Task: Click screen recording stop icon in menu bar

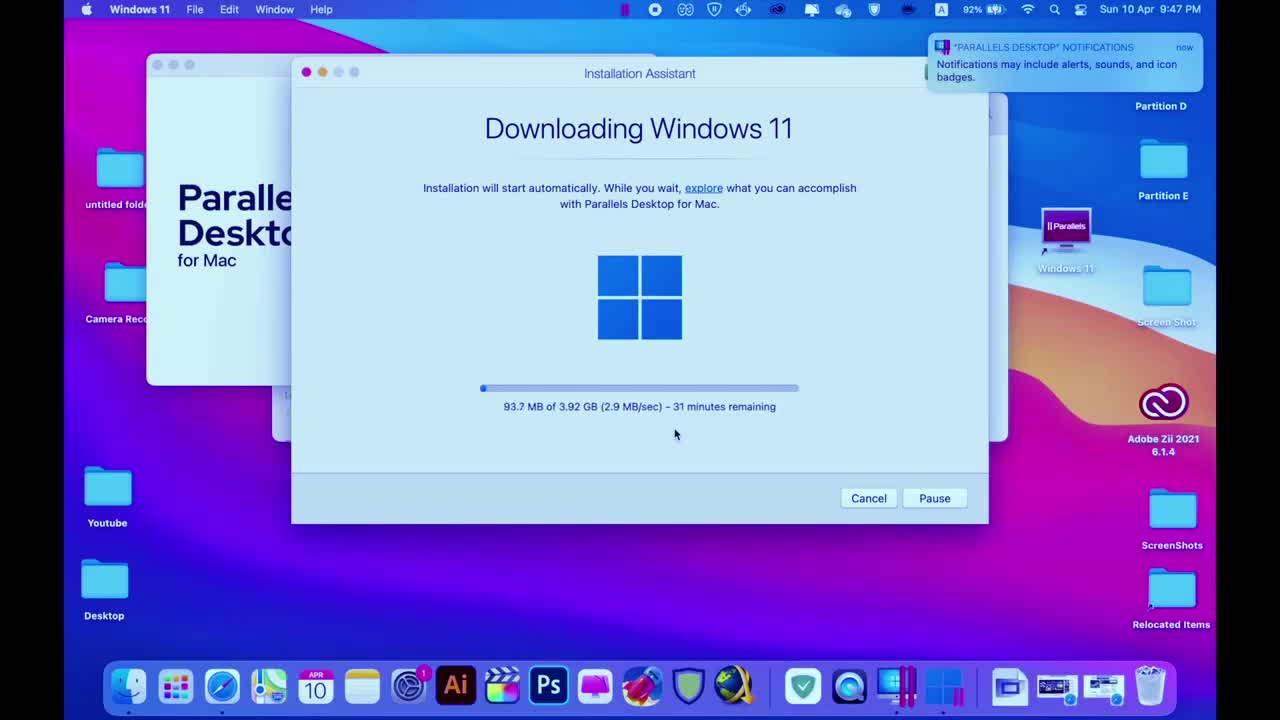Action: (655, 9)
